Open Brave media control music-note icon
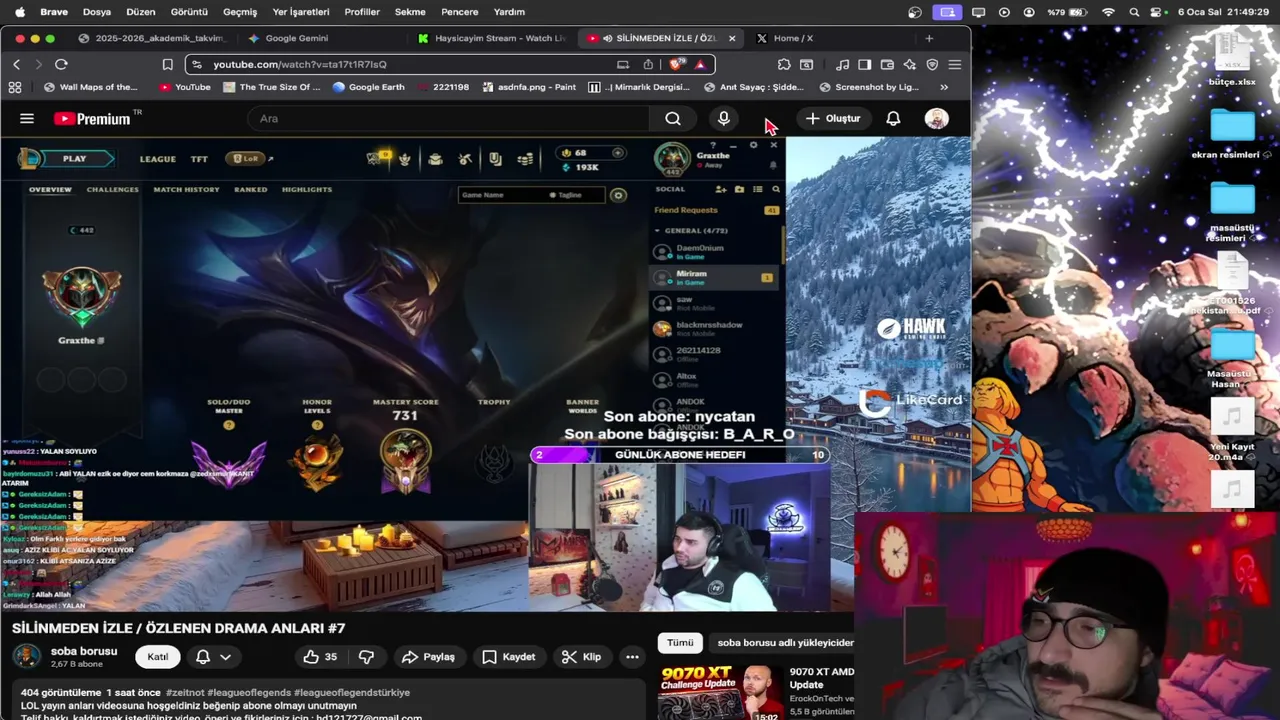 pos(842,64)
